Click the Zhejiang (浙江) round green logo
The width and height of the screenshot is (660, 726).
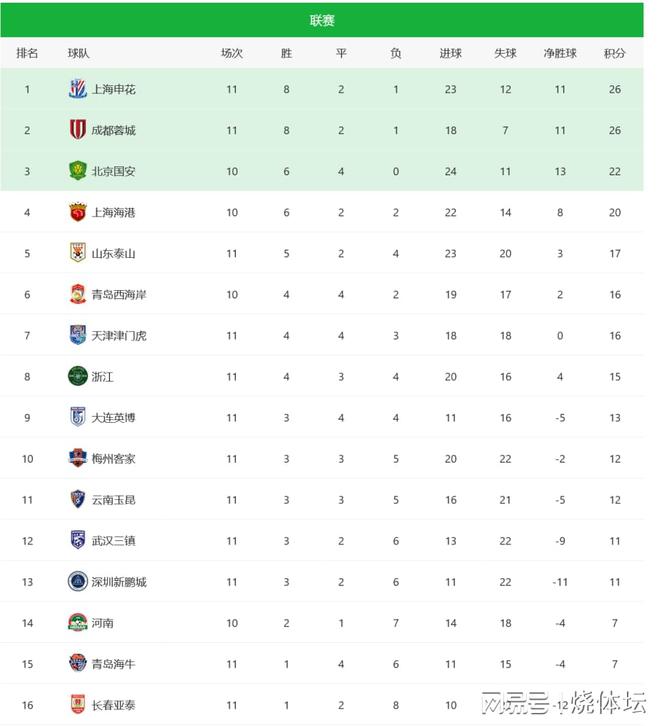click(x=77, y=376)
